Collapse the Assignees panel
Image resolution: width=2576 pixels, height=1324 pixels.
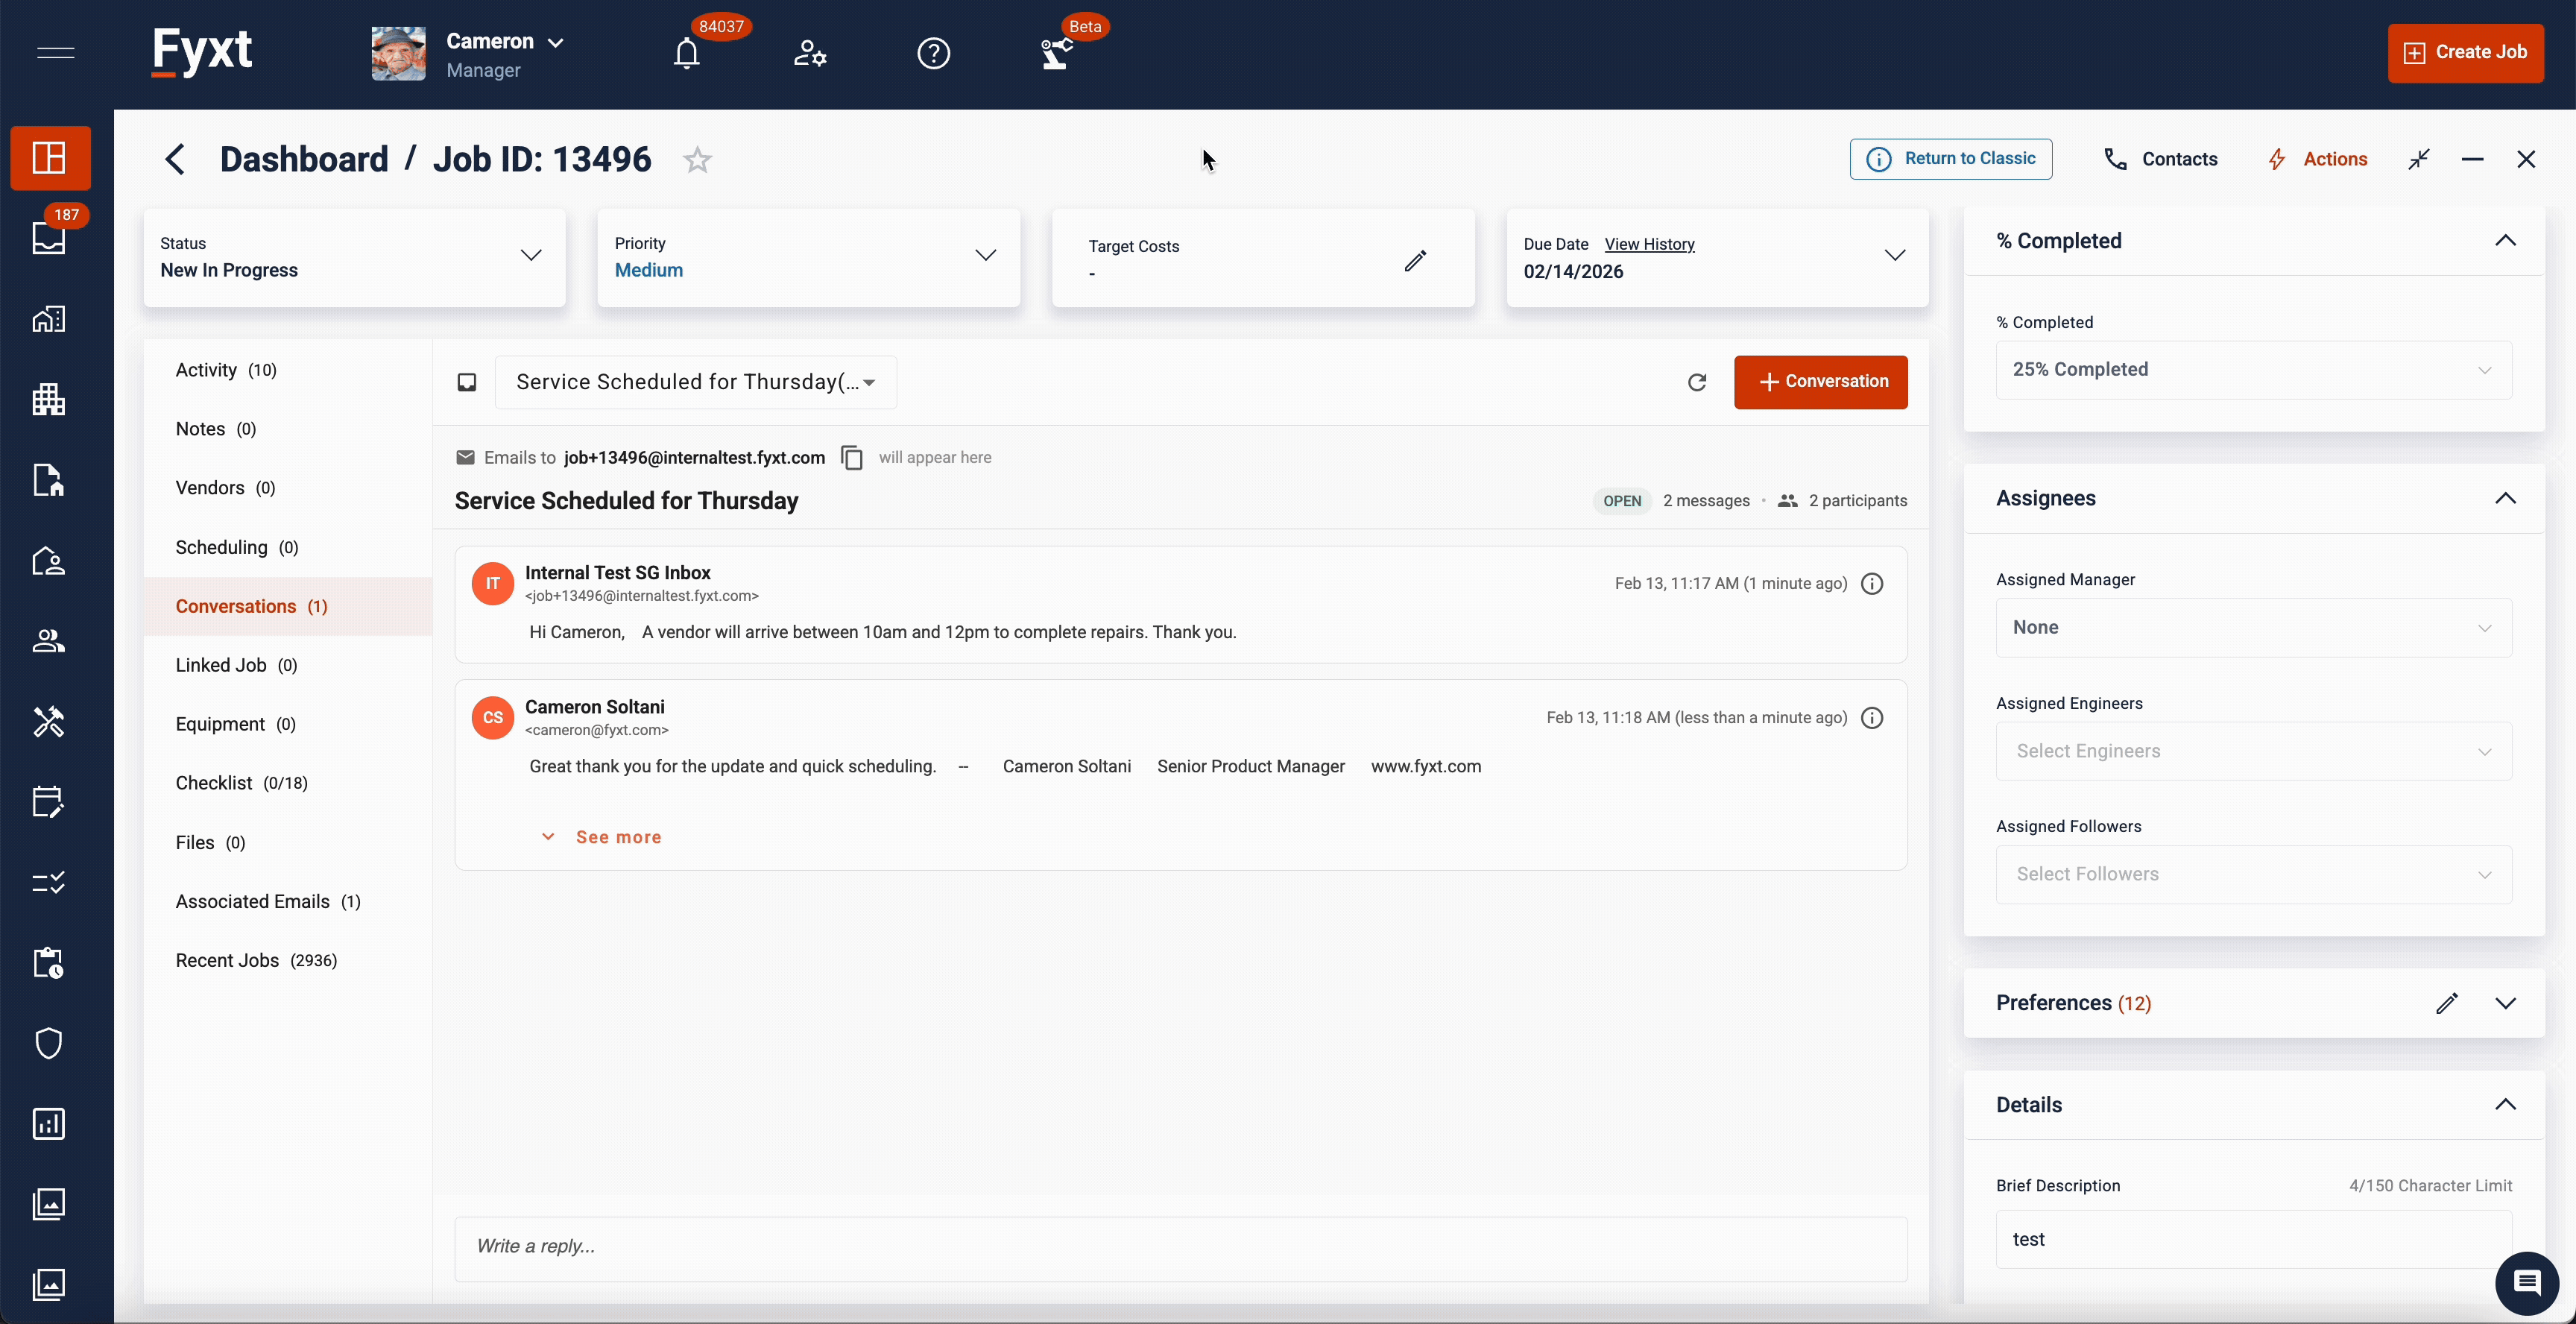coord(2505,498)
